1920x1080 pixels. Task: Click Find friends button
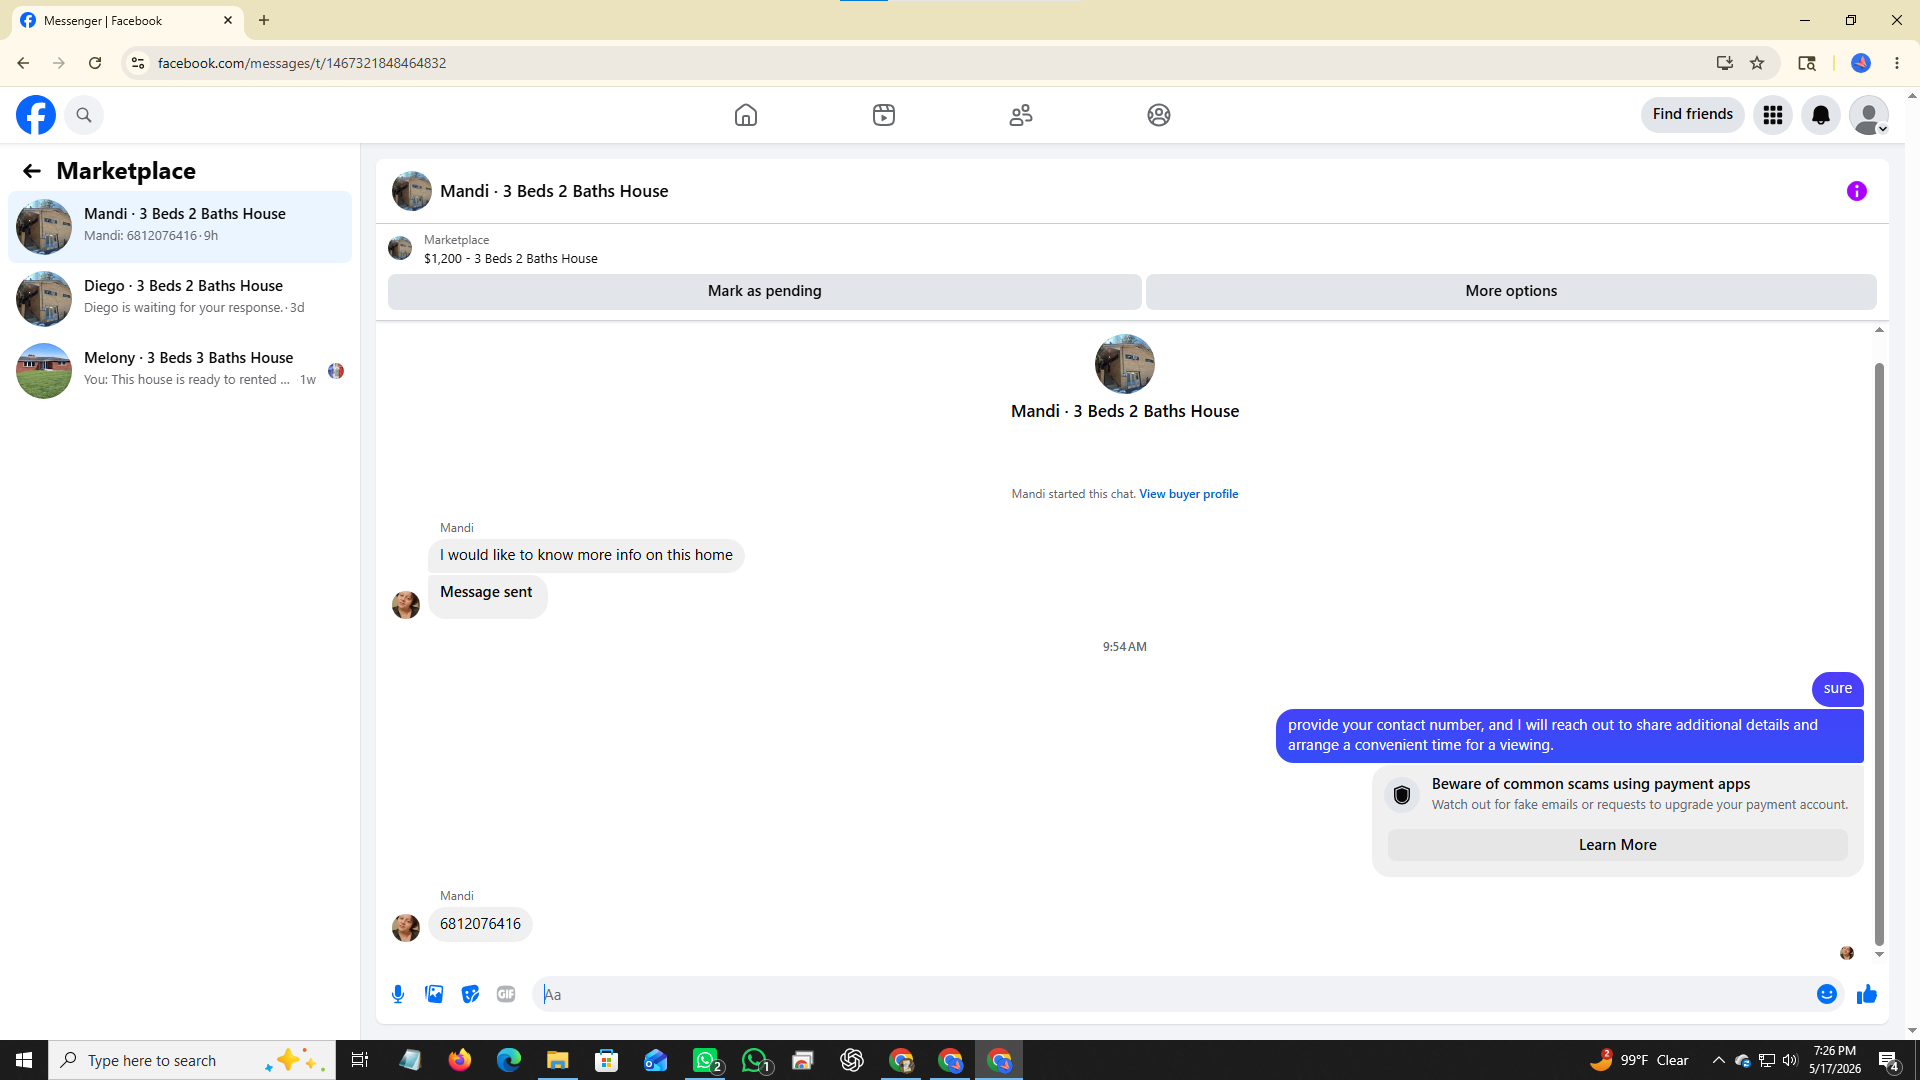pos(1693,115)
